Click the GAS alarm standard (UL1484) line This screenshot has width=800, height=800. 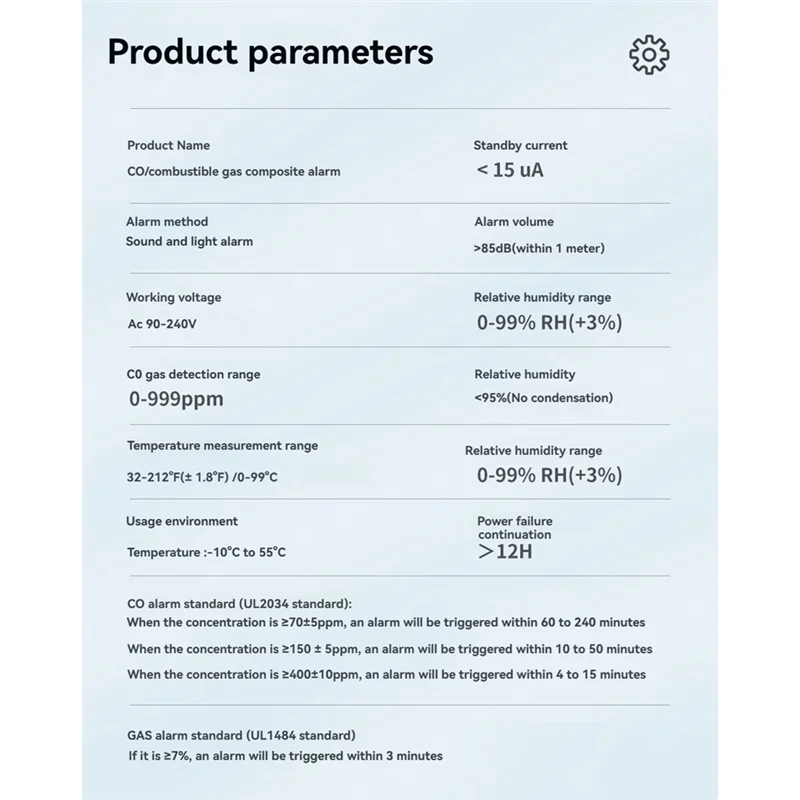[241, 735]
